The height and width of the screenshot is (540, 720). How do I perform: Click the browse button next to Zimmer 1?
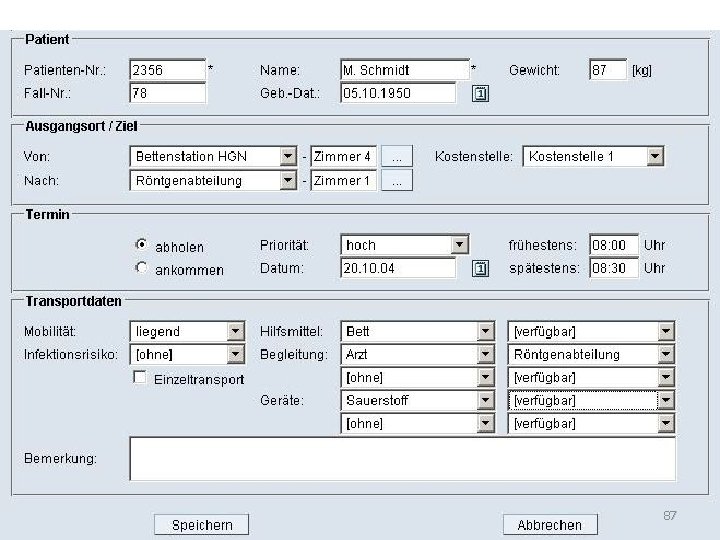pyautogui.click(x=397, y=180)
